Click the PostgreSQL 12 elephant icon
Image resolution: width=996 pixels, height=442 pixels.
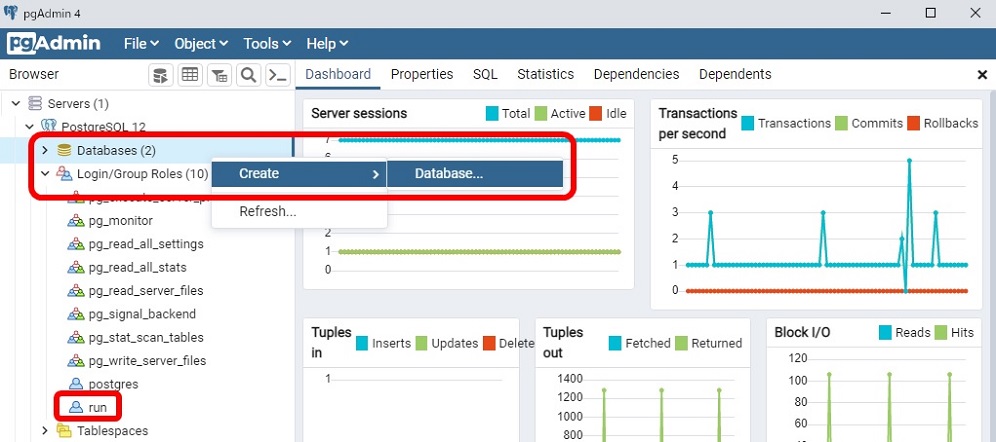click(49, 126)
